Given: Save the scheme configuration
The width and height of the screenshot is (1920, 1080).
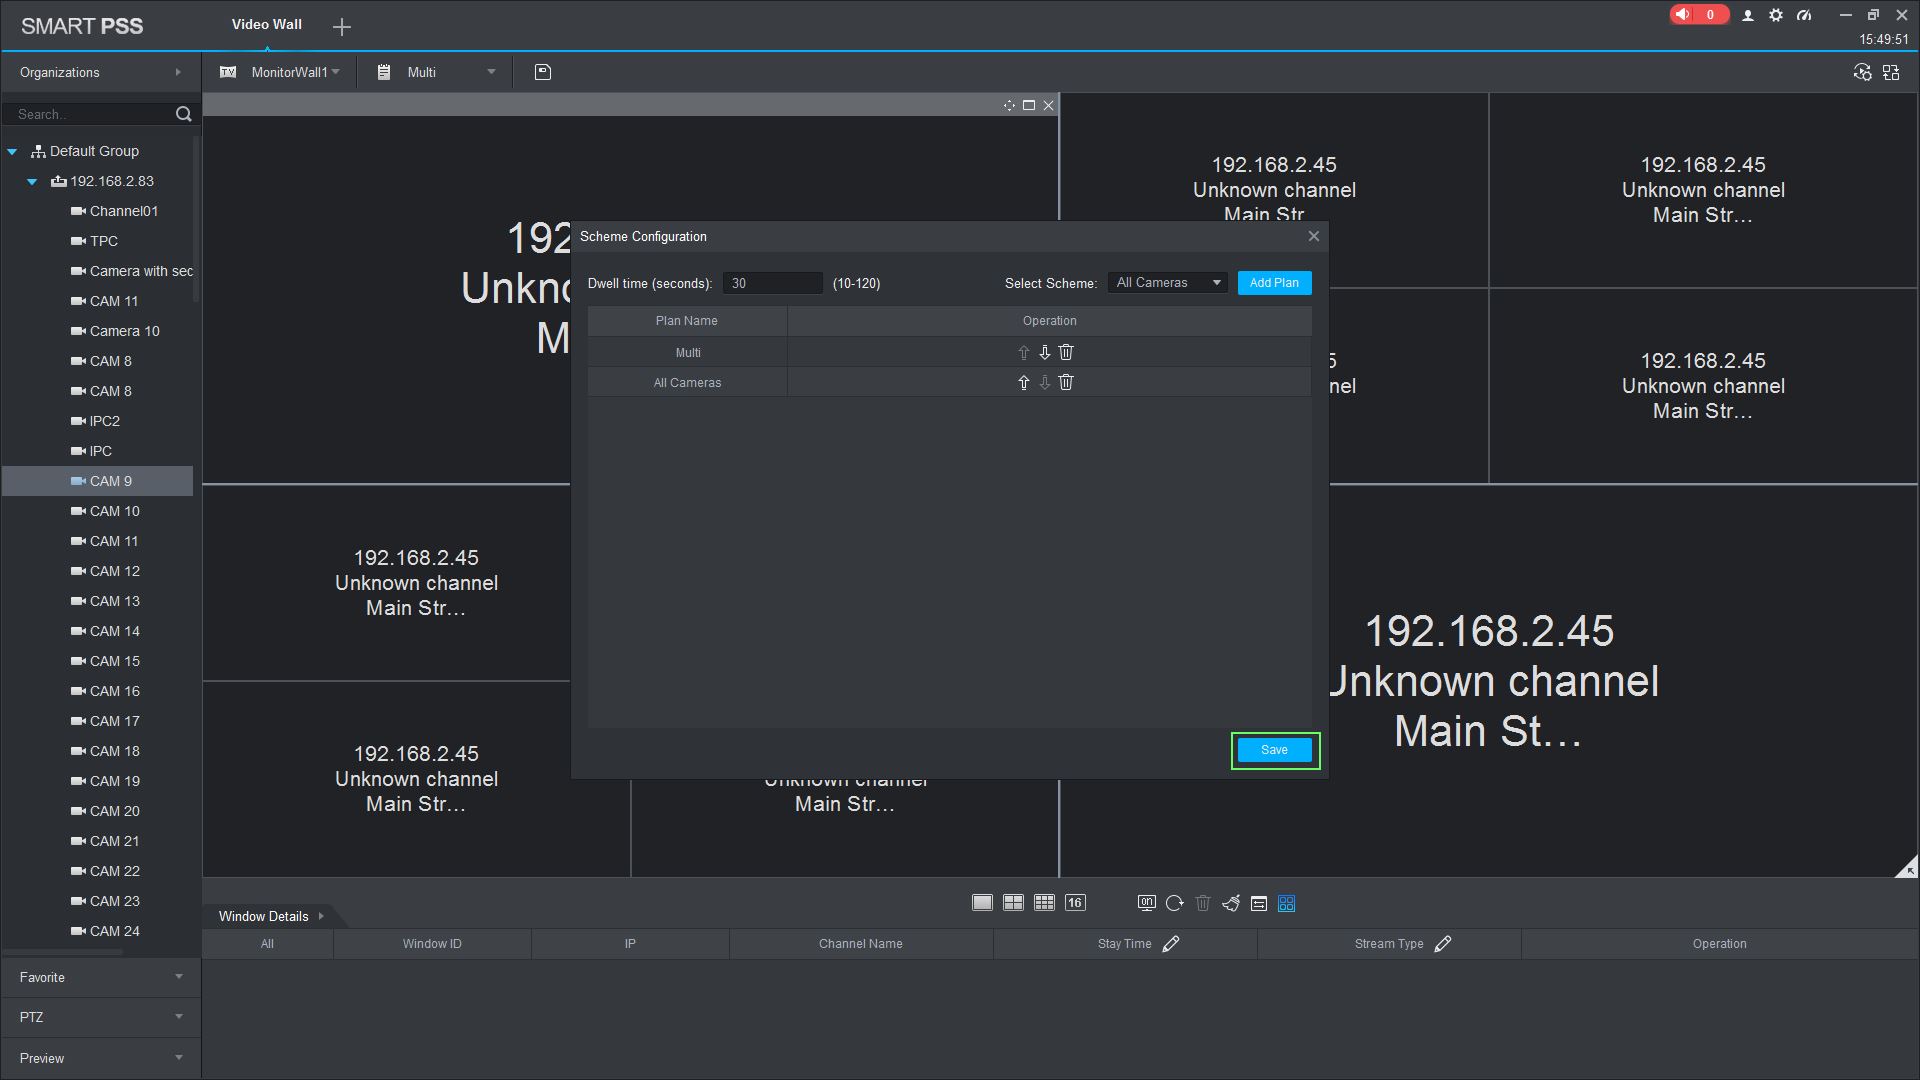Looking at the screenshot, I should coord(1274,750).
